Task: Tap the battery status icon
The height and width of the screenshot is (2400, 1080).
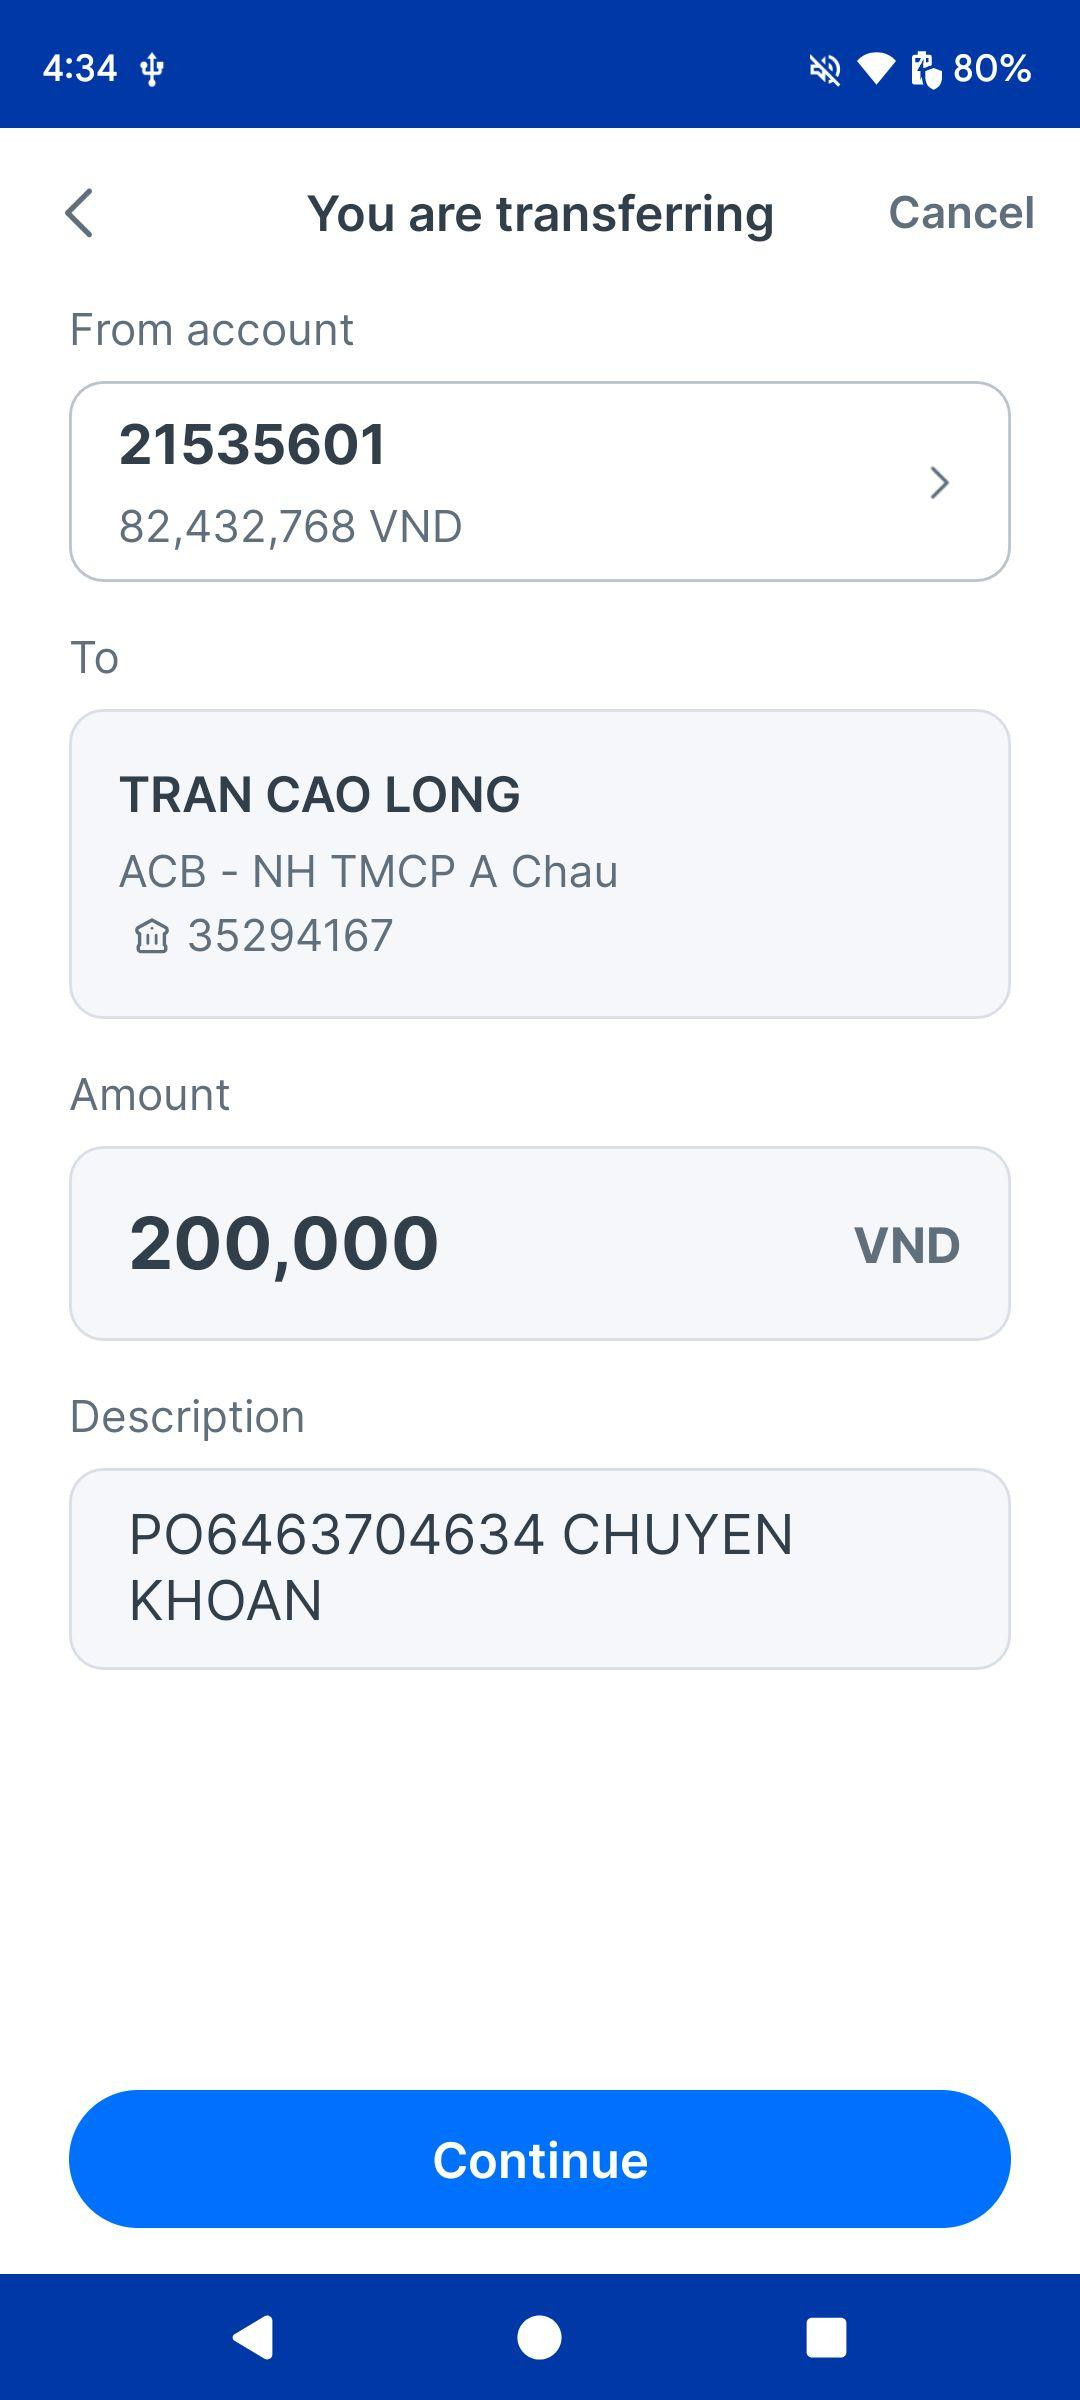Action: click(x=926, y=69)
